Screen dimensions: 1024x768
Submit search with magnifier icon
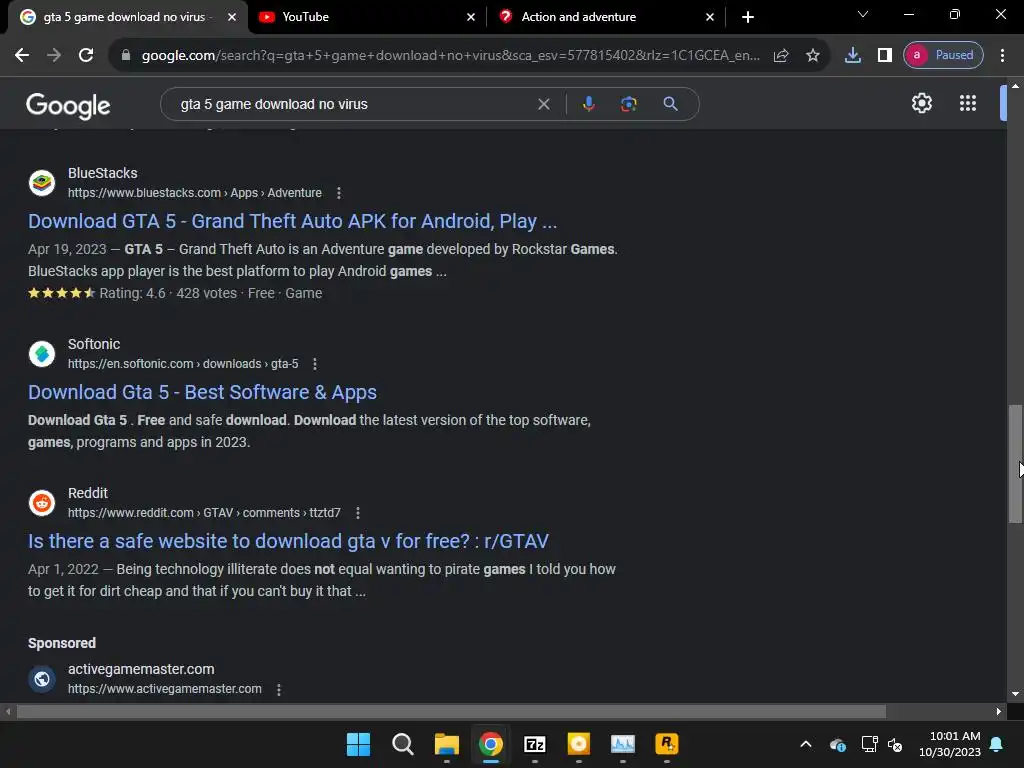670,104
